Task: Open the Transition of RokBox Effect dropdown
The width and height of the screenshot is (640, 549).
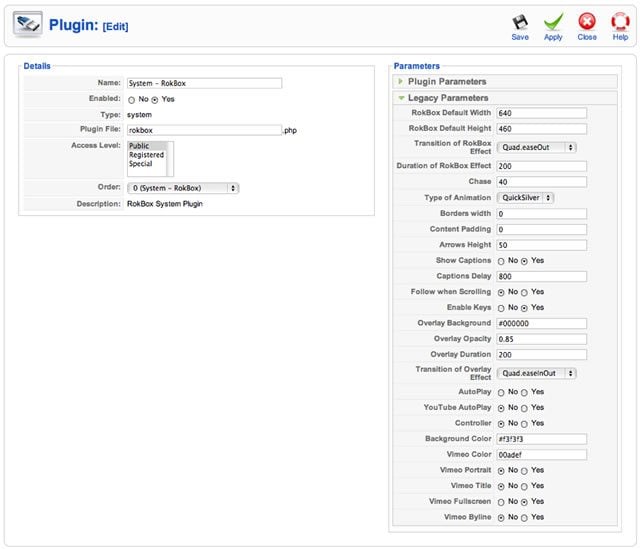Action: (x=538, y=147)
